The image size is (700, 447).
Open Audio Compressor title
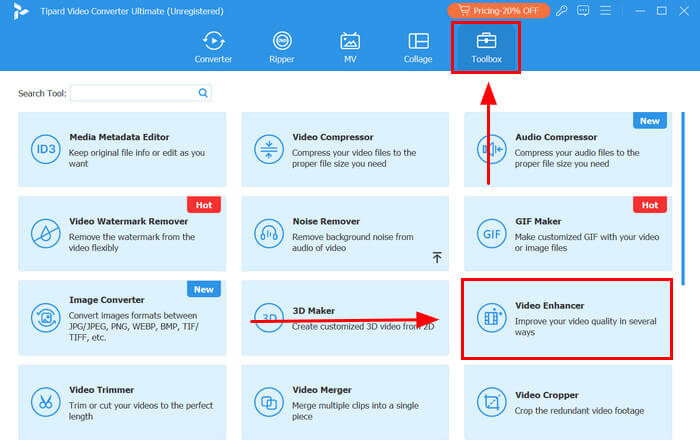556,137
